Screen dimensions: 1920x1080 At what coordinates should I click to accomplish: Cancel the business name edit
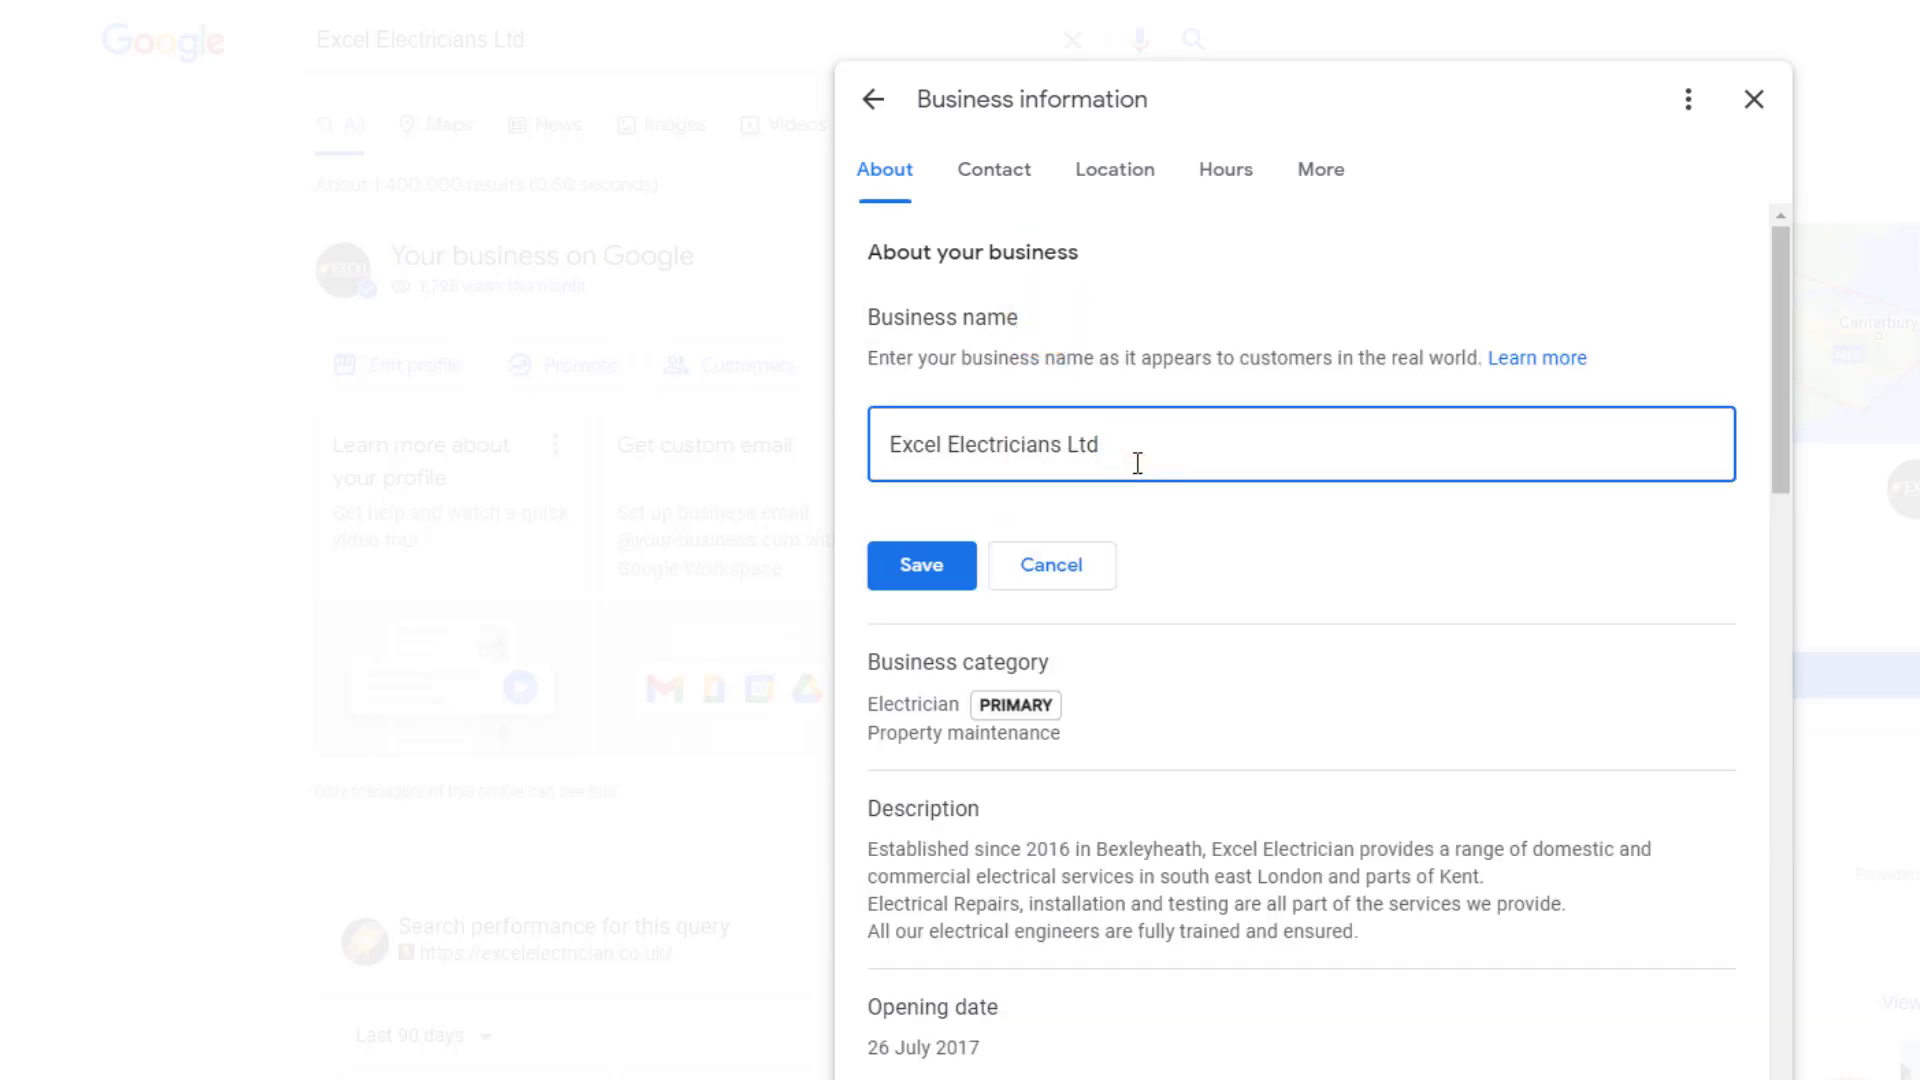(x=1052, y=565)
